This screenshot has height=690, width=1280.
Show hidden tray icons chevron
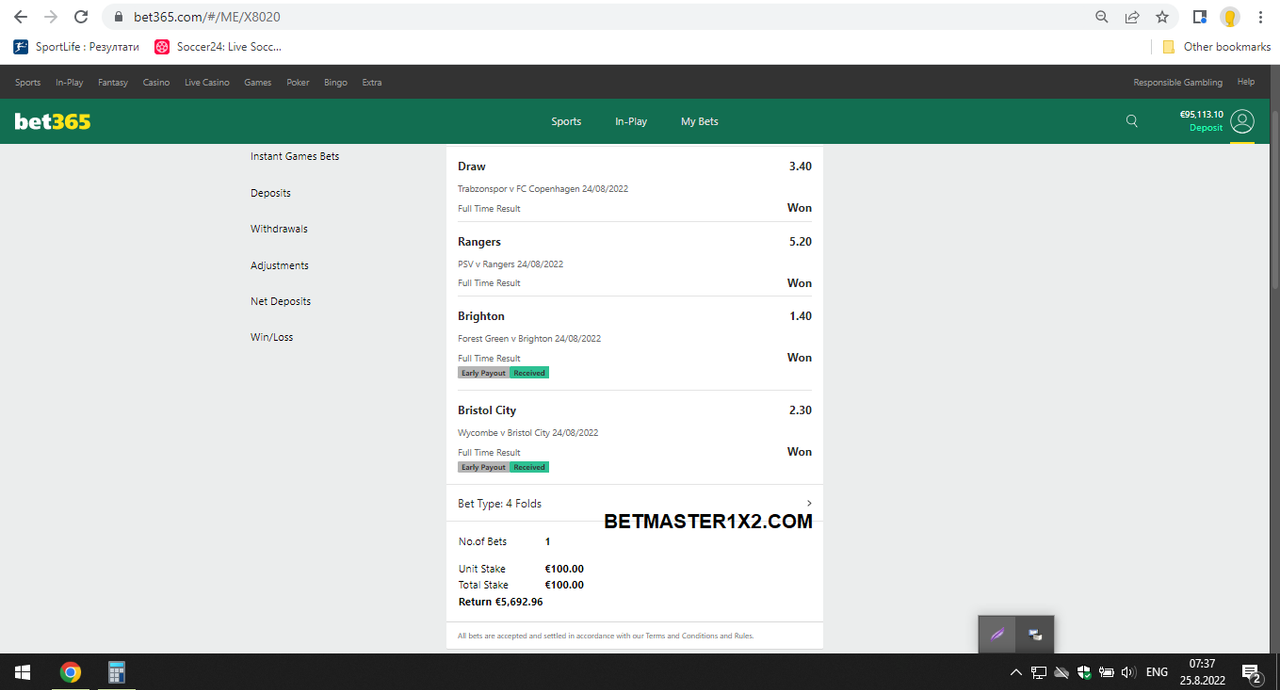(x=1016, y=672)
